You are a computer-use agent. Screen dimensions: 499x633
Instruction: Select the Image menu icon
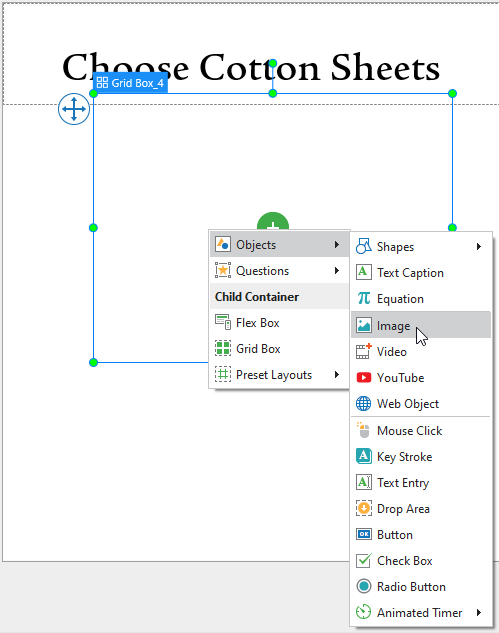pos(363,325)
